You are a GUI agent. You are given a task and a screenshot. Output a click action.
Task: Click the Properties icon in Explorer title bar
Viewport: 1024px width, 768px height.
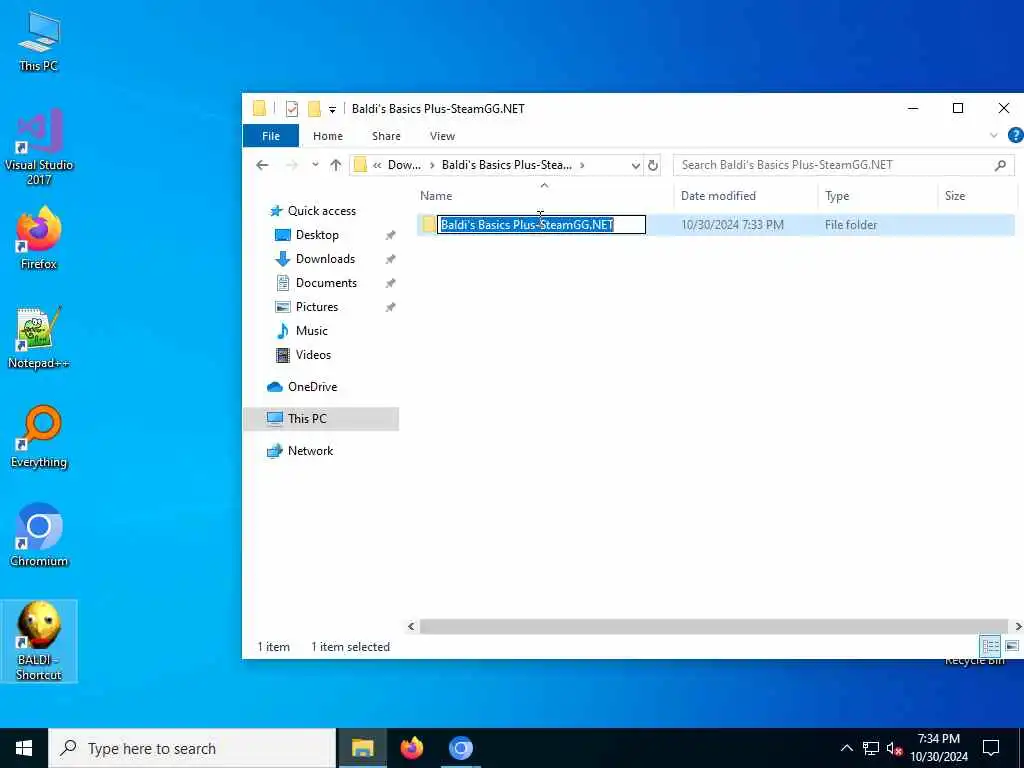(x=292, y=108)
